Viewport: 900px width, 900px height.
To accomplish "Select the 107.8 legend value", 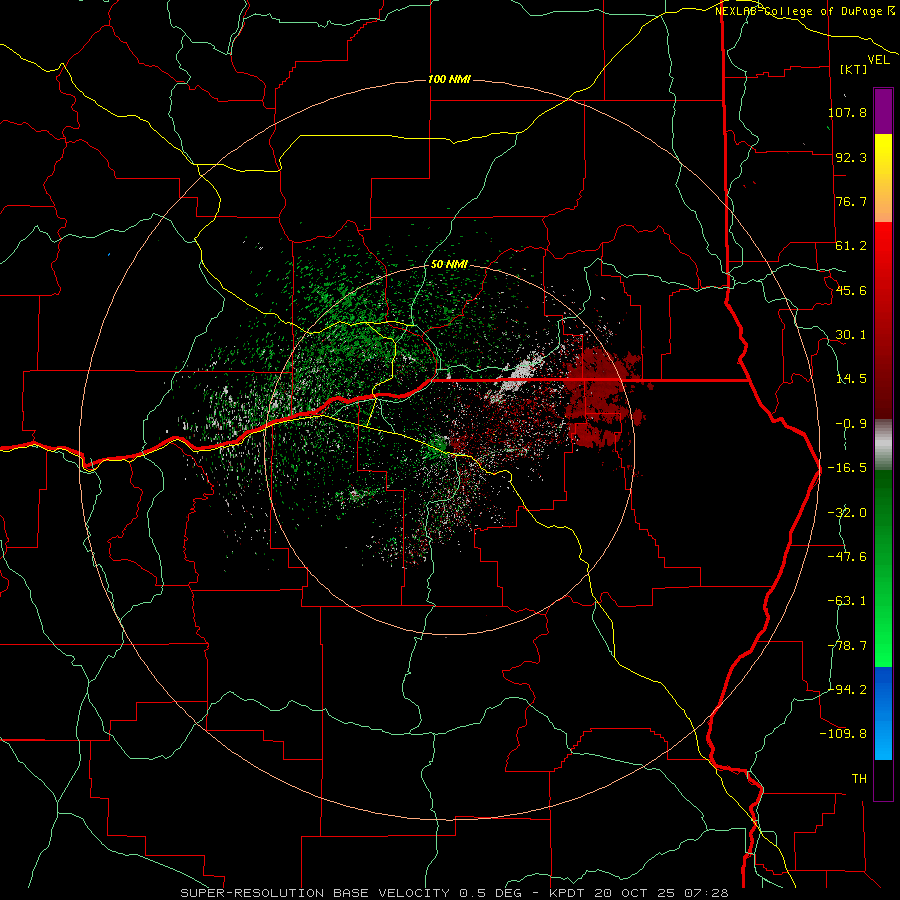I will [847, 112].
